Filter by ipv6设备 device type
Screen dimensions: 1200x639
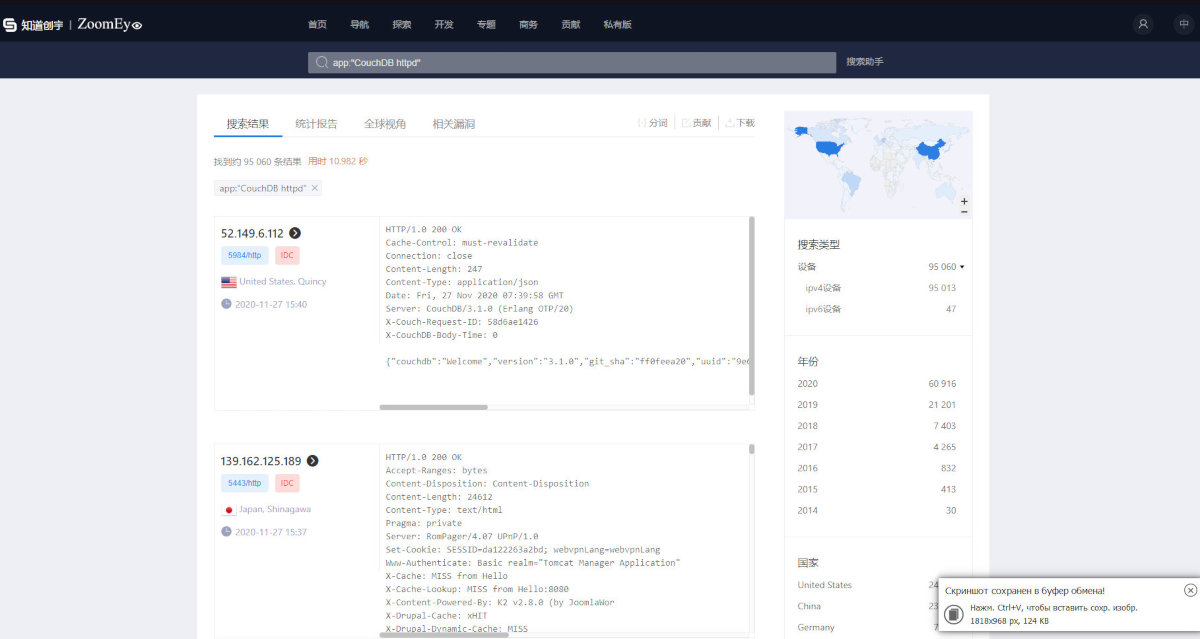click(x=823, y=309)
